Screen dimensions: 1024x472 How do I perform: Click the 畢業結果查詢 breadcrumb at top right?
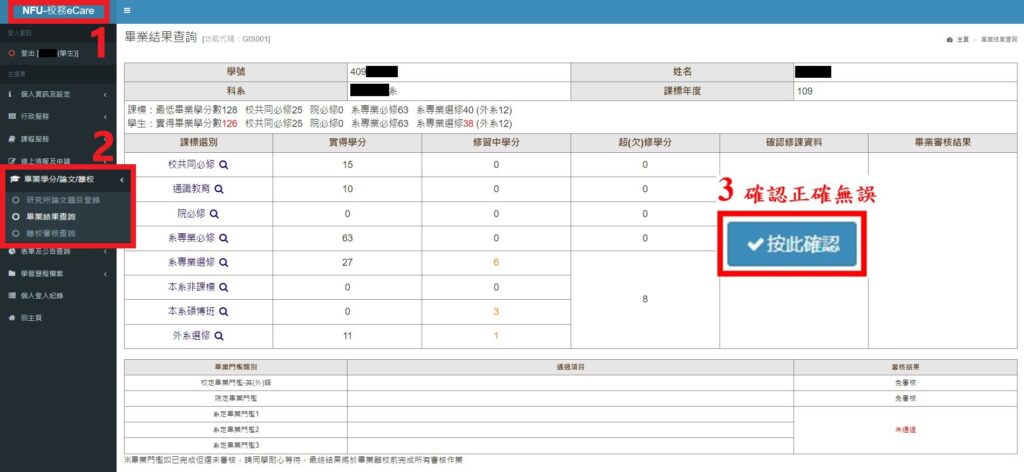[999, 40]
